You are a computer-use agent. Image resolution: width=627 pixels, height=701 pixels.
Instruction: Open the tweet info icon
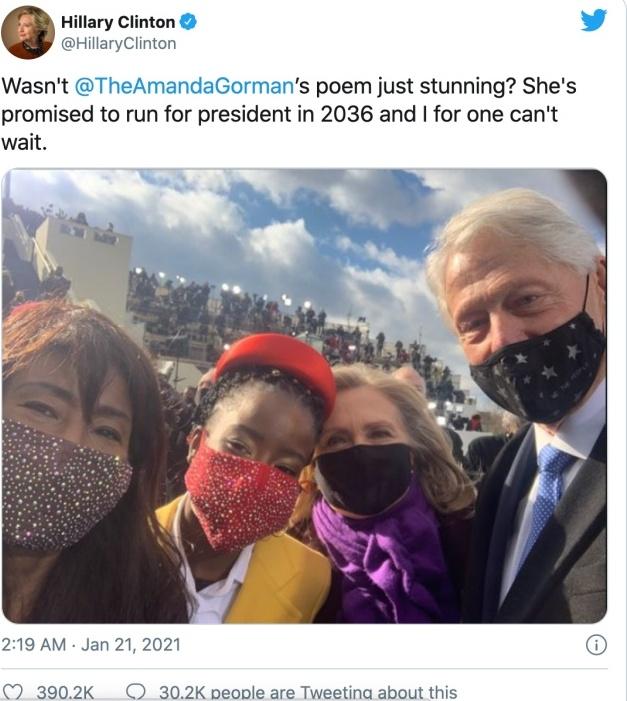[x=596, y=645]
